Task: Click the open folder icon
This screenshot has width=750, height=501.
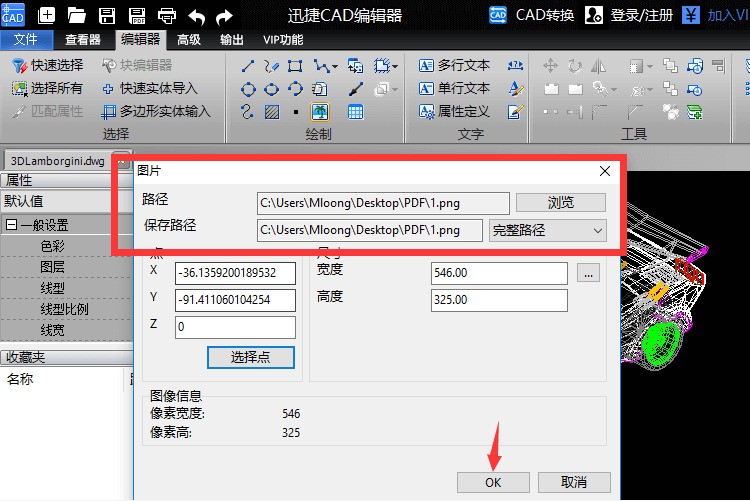Action: [76, 15]
